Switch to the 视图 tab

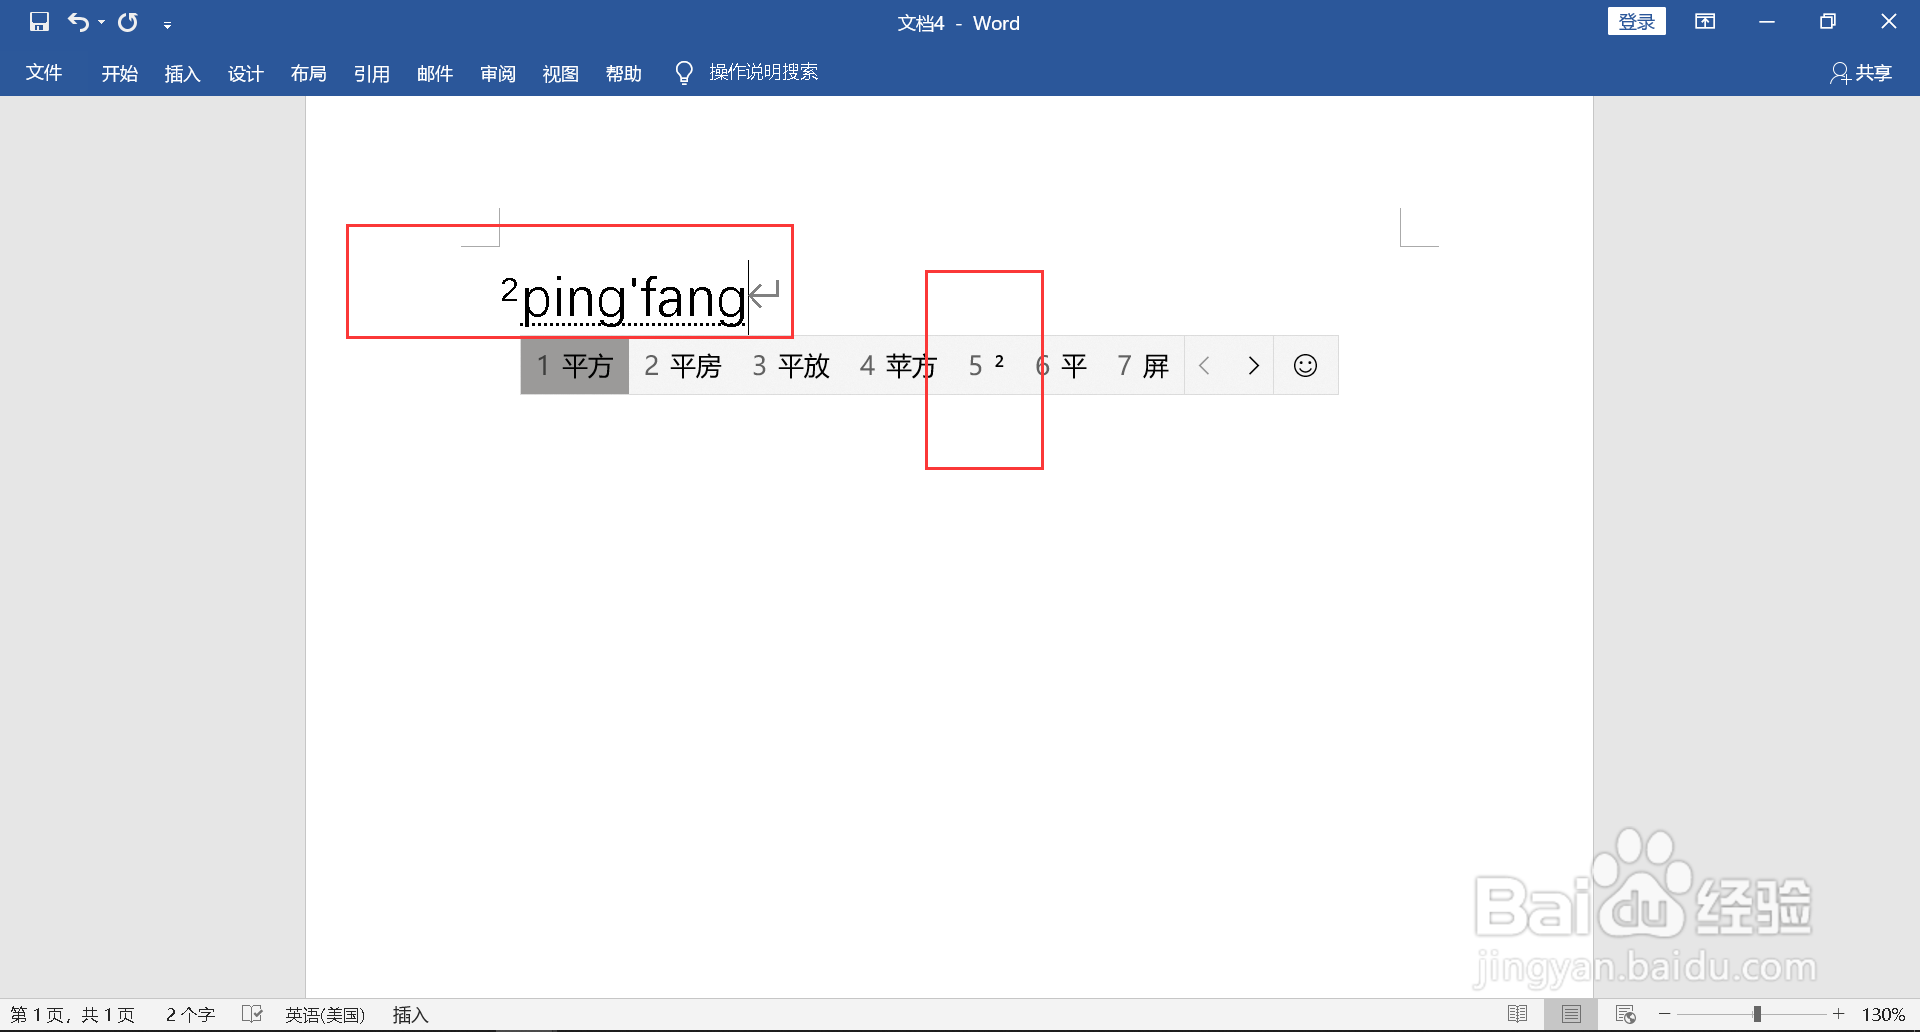coord(560,73)
